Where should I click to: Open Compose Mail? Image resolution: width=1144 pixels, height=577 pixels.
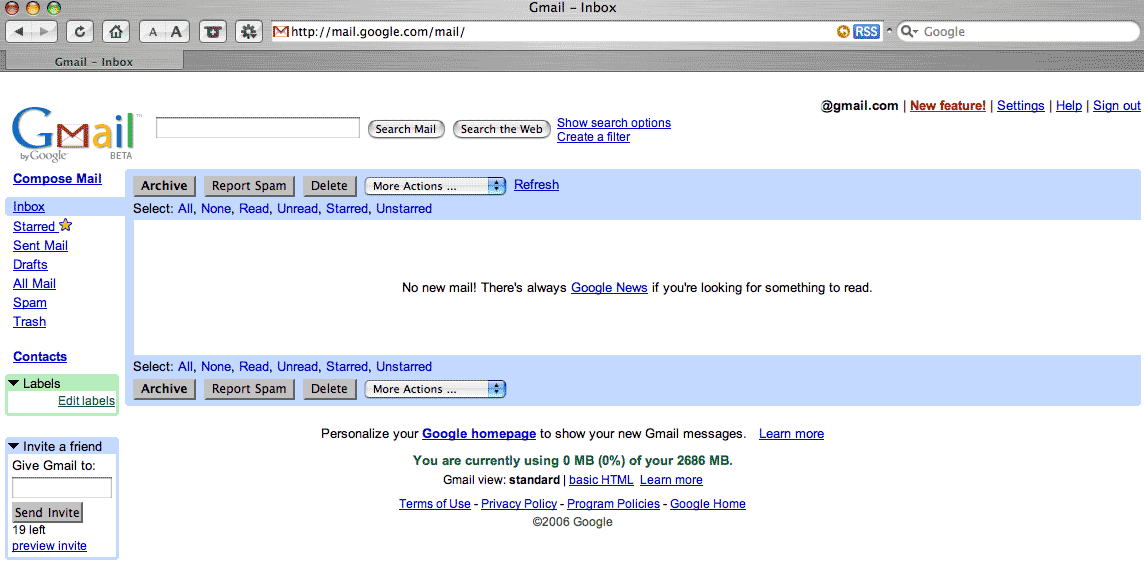[57, 179]
